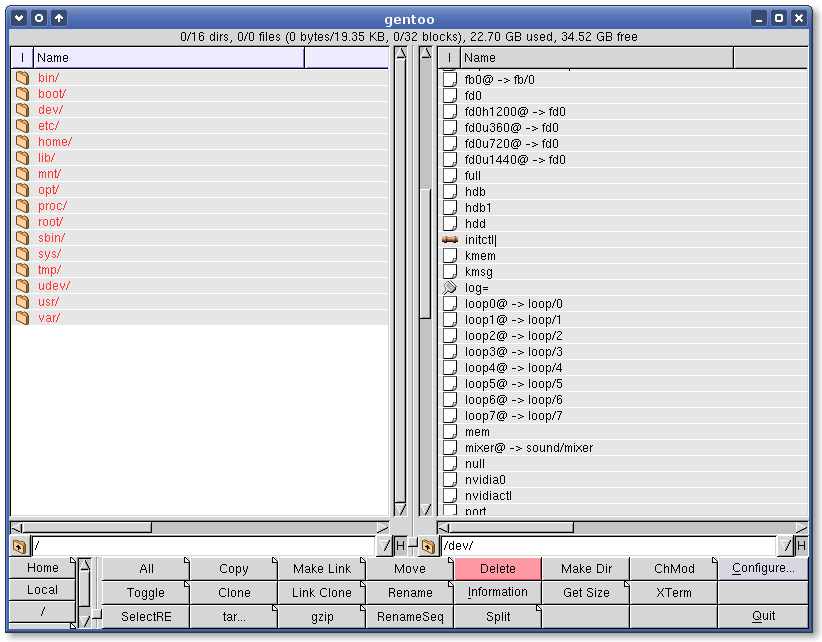Click the parent directory icon left of / path
The image size is (822, 642).
pyautogui.click(x=19, y=546)
